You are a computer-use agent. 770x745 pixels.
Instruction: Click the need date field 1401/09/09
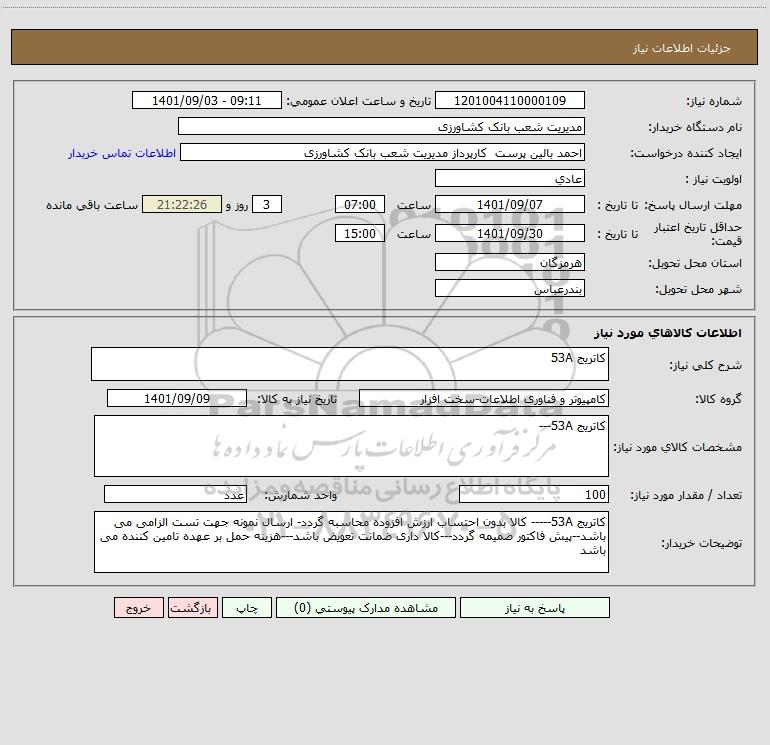tap(177, 398)
